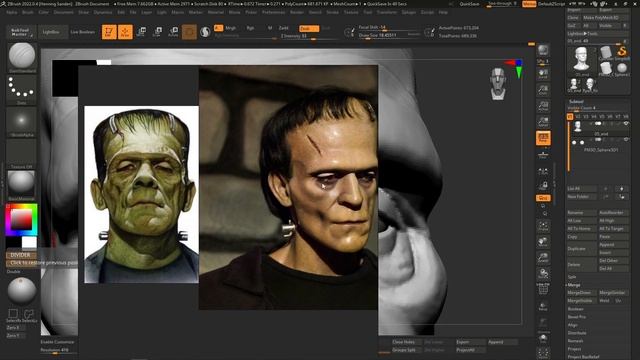Expand the Bevel Pro section
The width and height of the screenshot is (640, 360).
[x=577, y=317]
